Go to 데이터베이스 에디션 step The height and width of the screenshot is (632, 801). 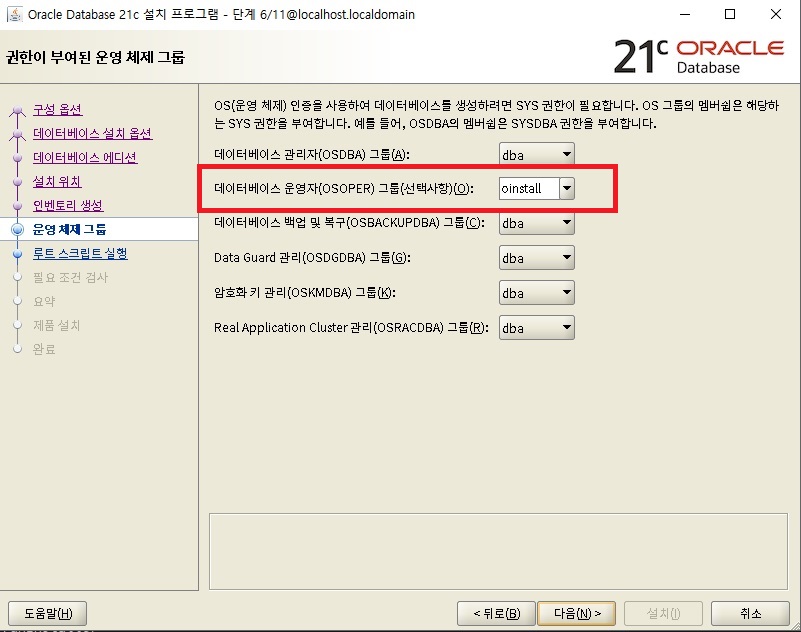[85, 157]
